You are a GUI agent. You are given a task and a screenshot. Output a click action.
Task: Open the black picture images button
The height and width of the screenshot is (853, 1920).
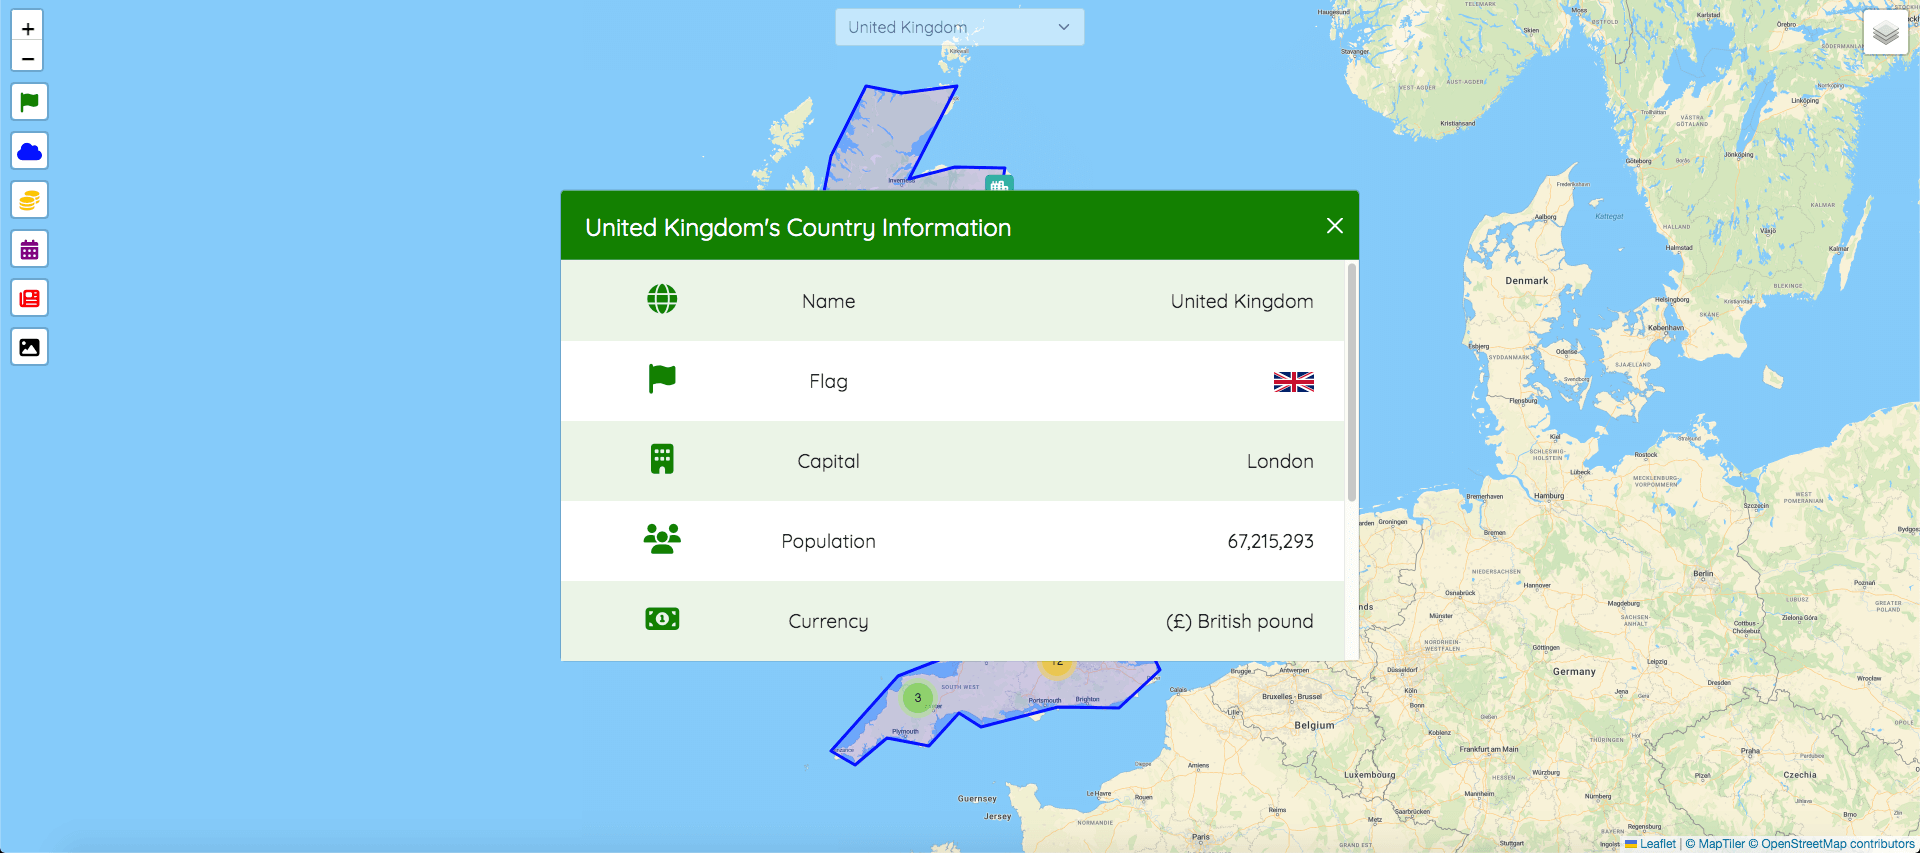click(x=30, y=347)
